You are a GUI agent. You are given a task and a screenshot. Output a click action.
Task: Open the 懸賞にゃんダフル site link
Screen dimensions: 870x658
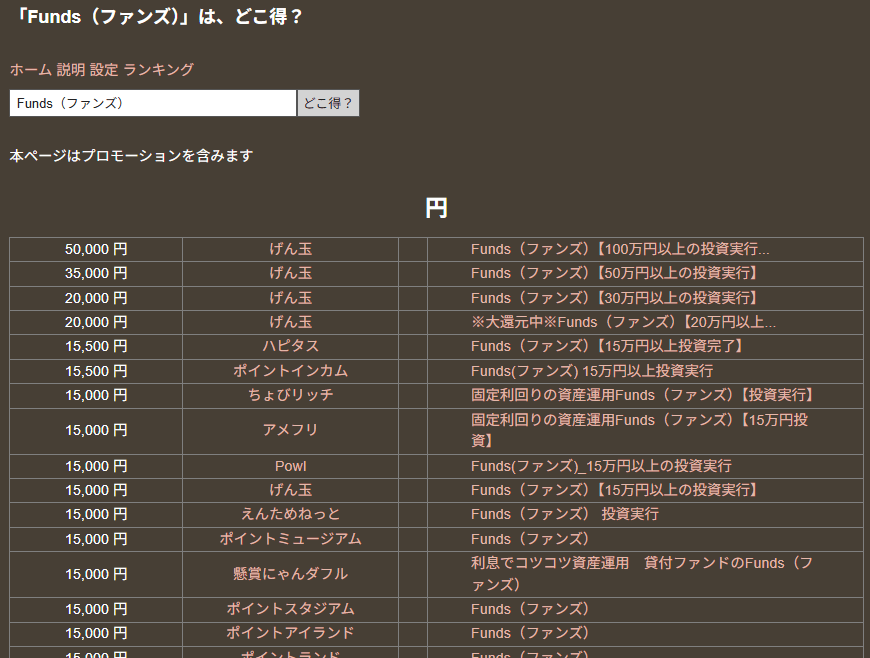pyautogui.click(x=290, y=574)
